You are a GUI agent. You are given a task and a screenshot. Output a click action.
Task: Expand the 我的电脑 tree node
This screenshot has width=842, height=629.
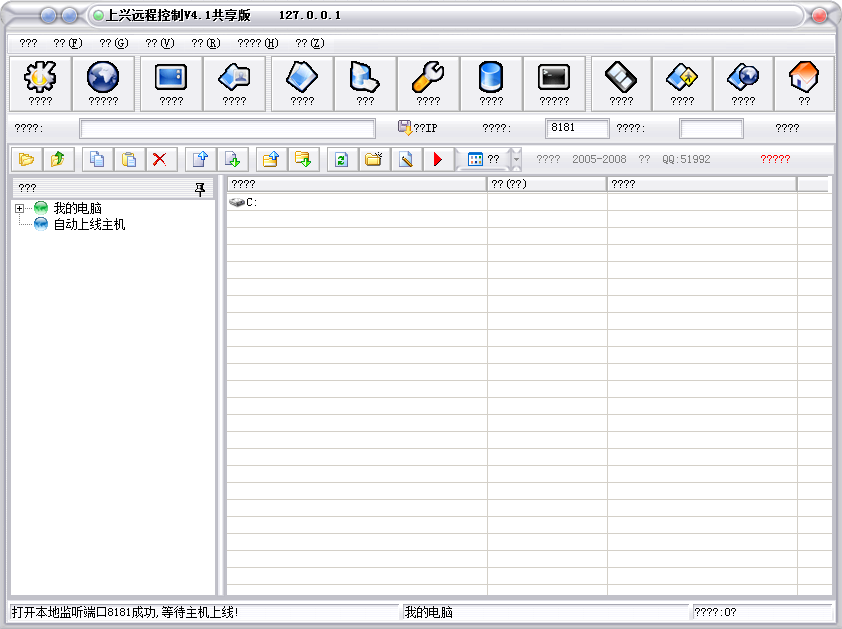pos(20,208)
